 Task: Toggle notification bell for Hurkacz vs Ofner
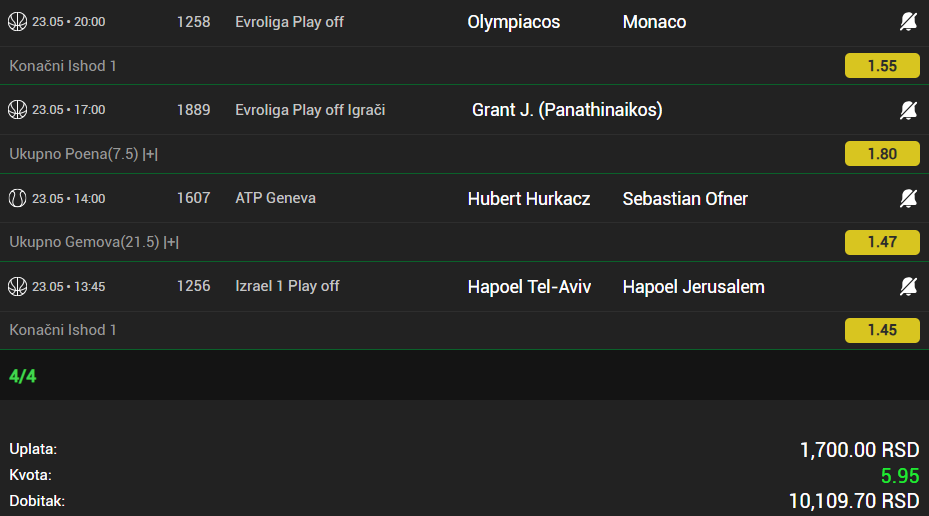908,198
